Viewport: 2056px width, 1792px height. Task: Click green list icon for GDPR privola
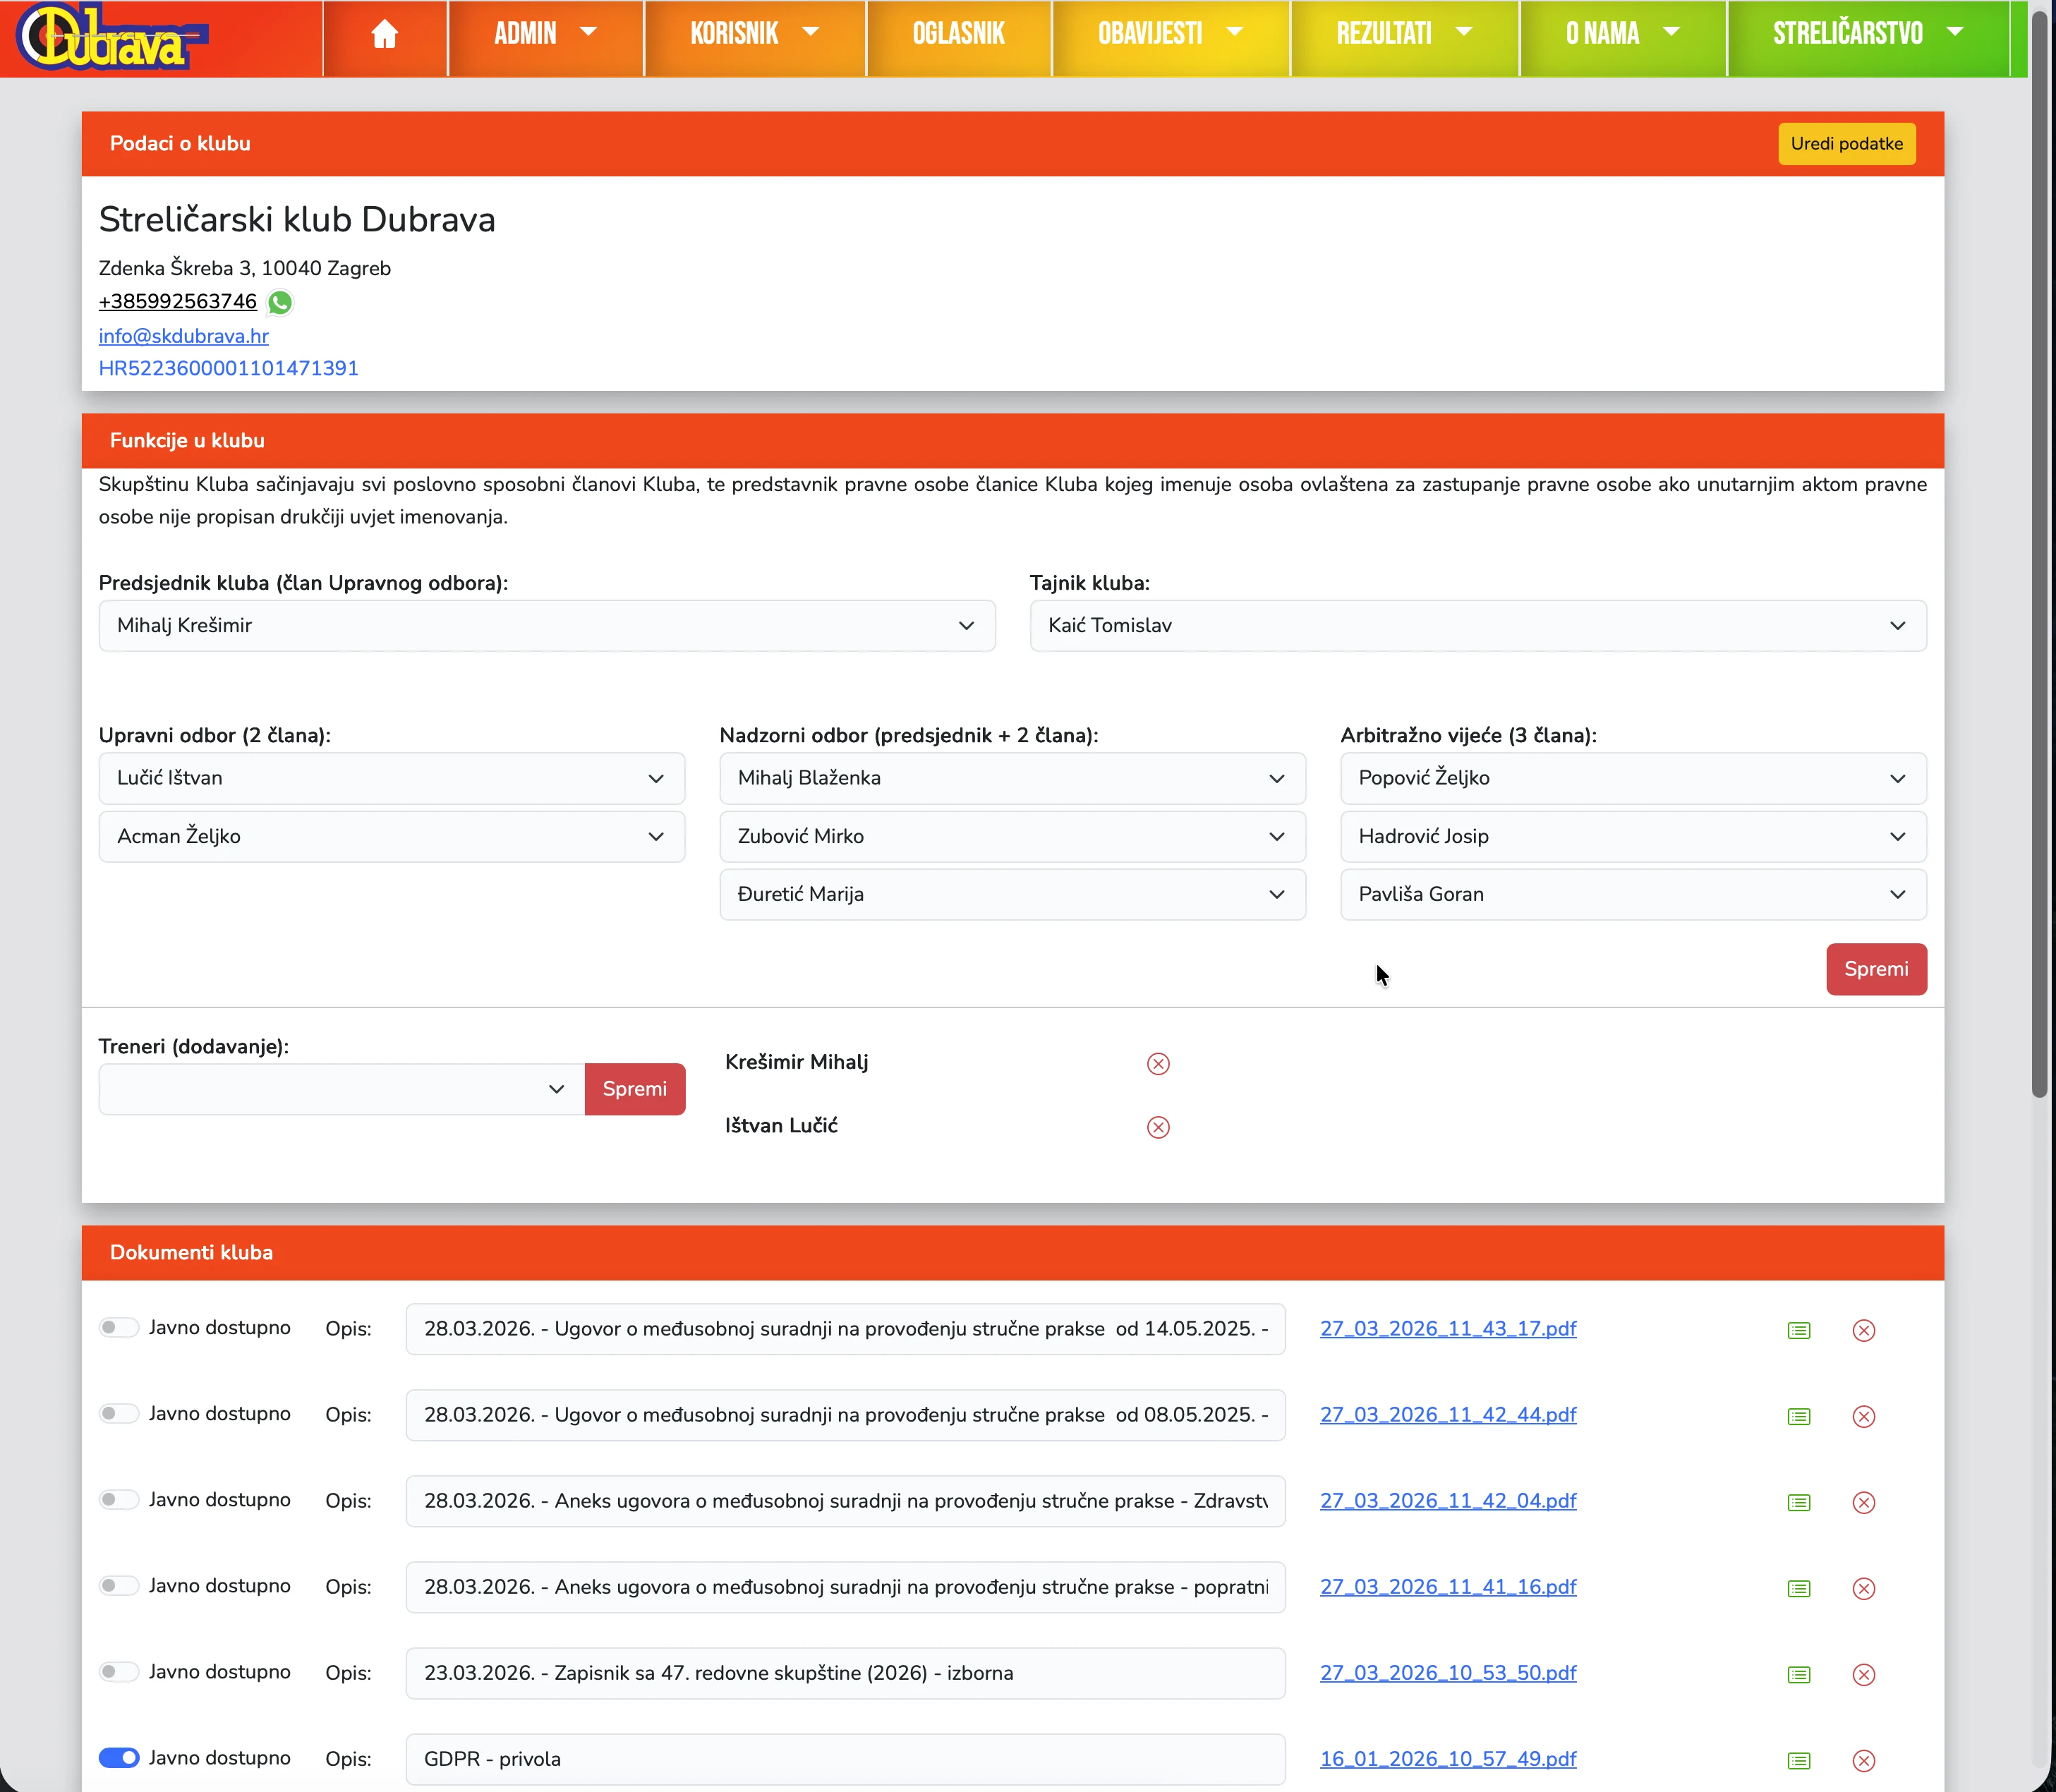[x=1798, y=1761]
